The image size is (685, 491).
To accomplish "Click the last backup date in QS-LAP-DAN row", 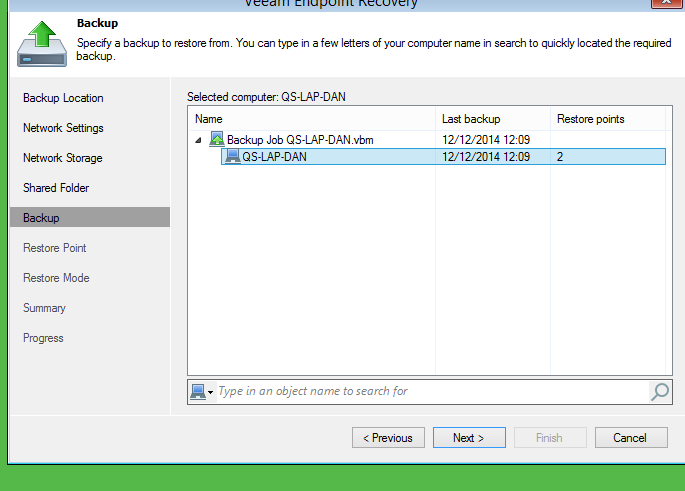I will click(486, 157).
